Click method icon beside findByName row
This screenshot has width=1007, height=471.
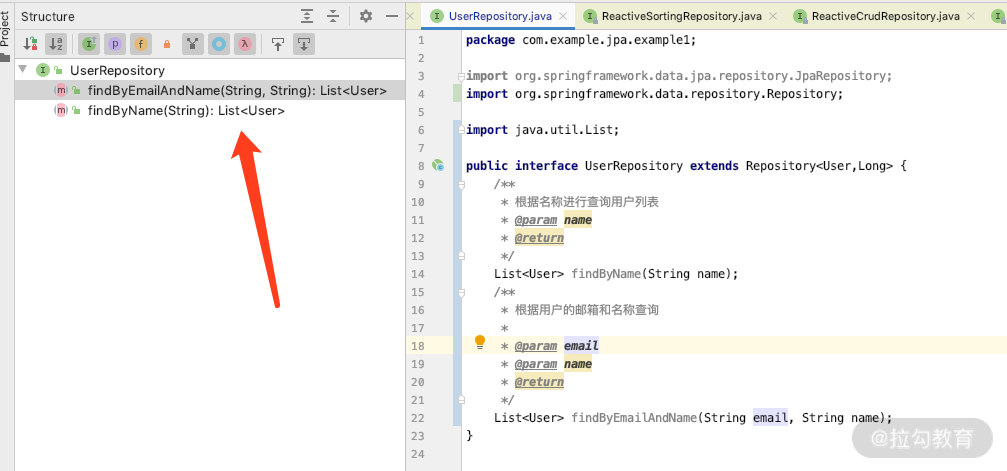[60, 111]
